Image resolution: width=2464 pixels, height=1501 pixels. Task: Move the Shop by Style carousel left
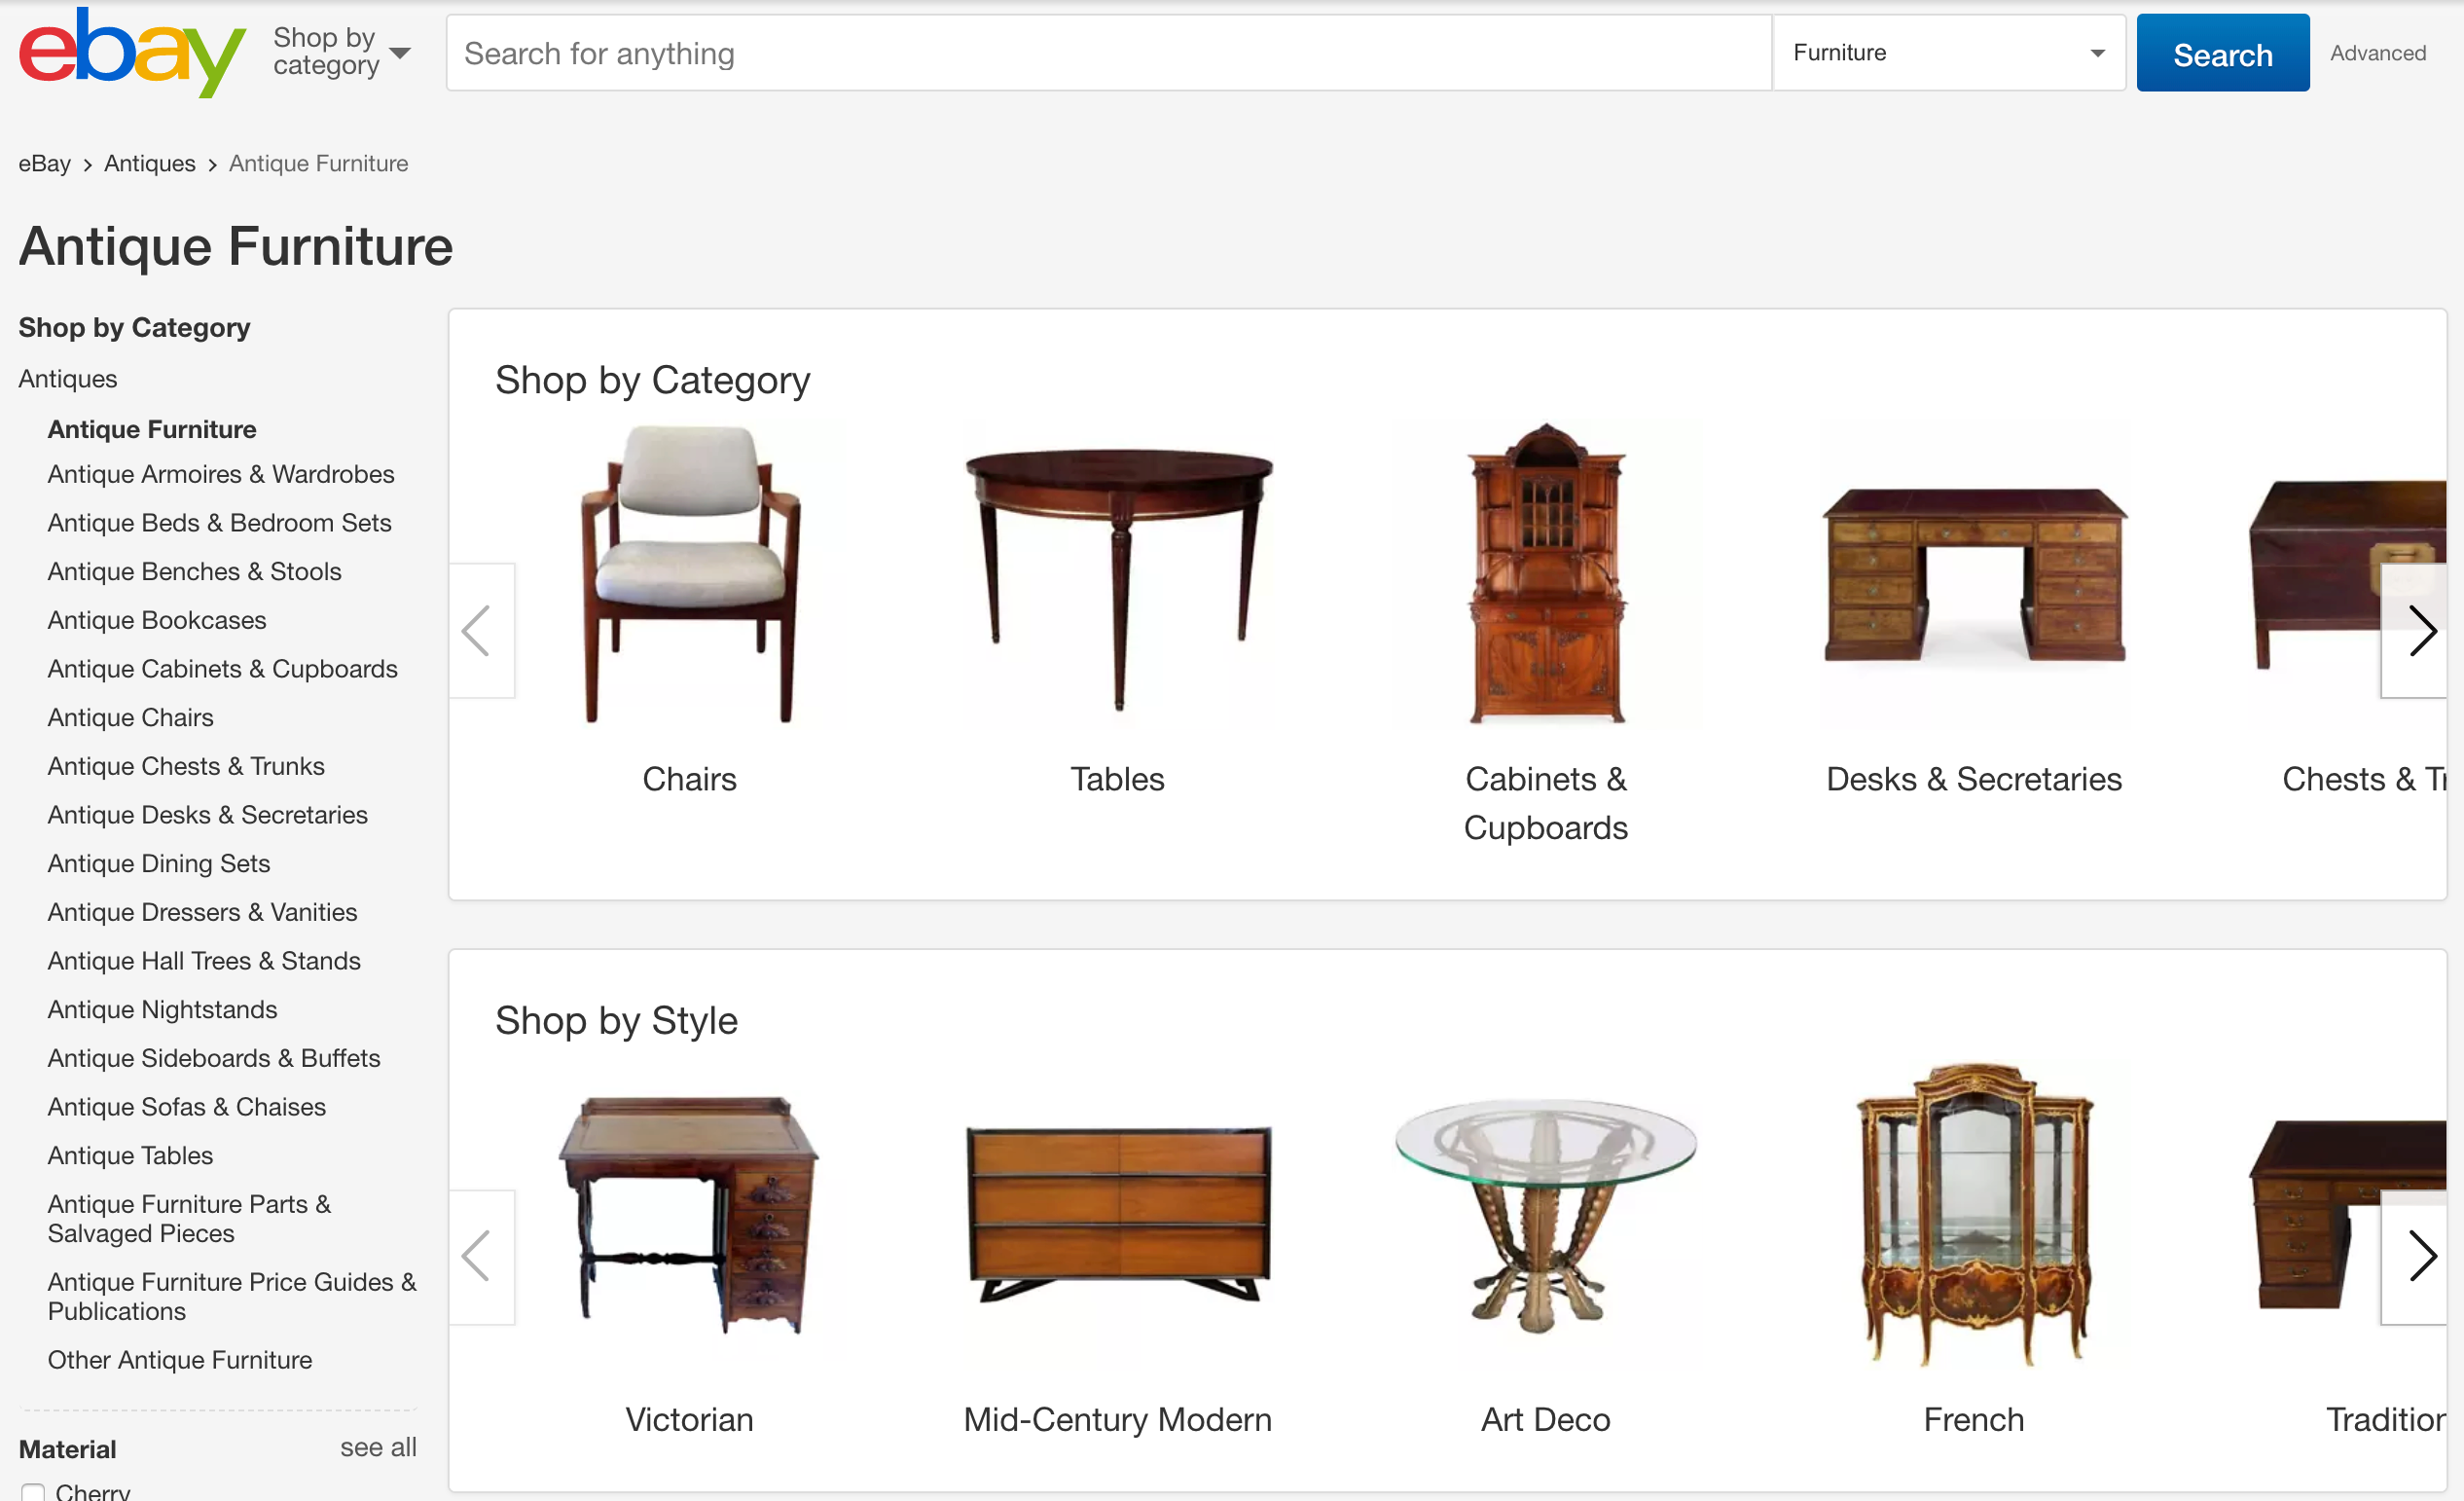point(481,1257)
